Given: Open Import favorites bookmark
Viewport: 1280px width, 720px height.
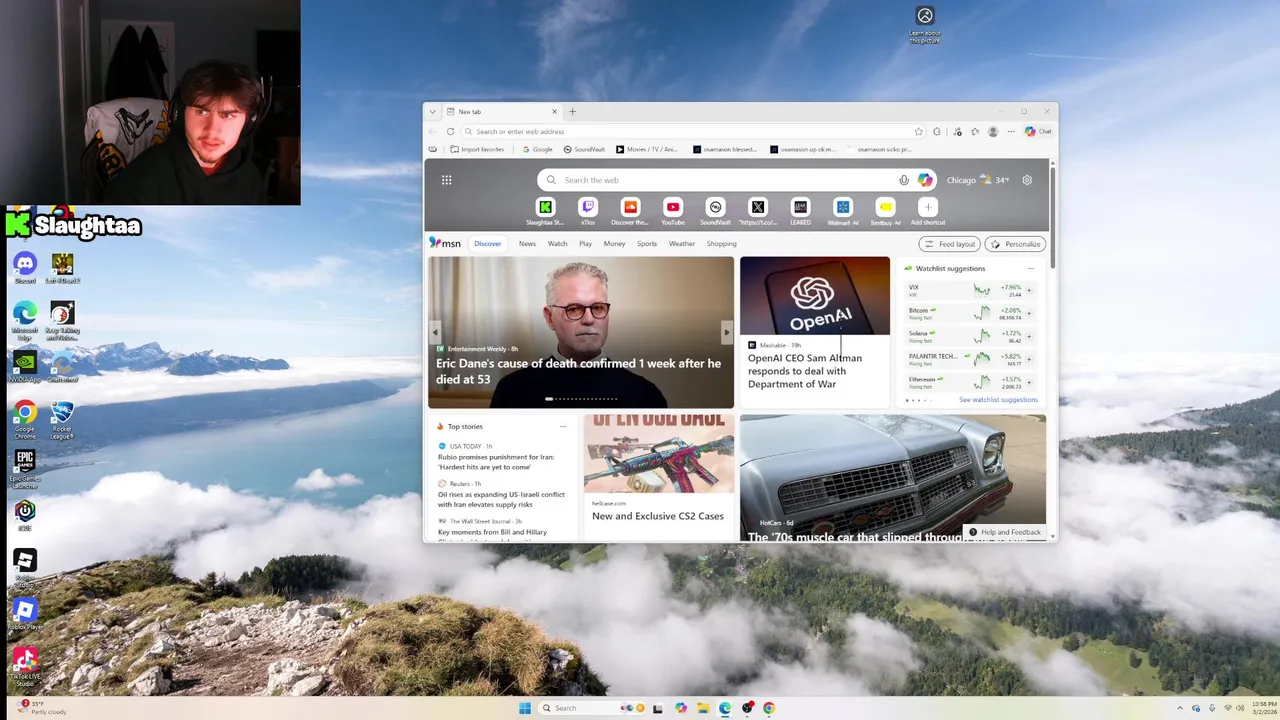Looking at the screenshot, I should click(x=477, y=149).
